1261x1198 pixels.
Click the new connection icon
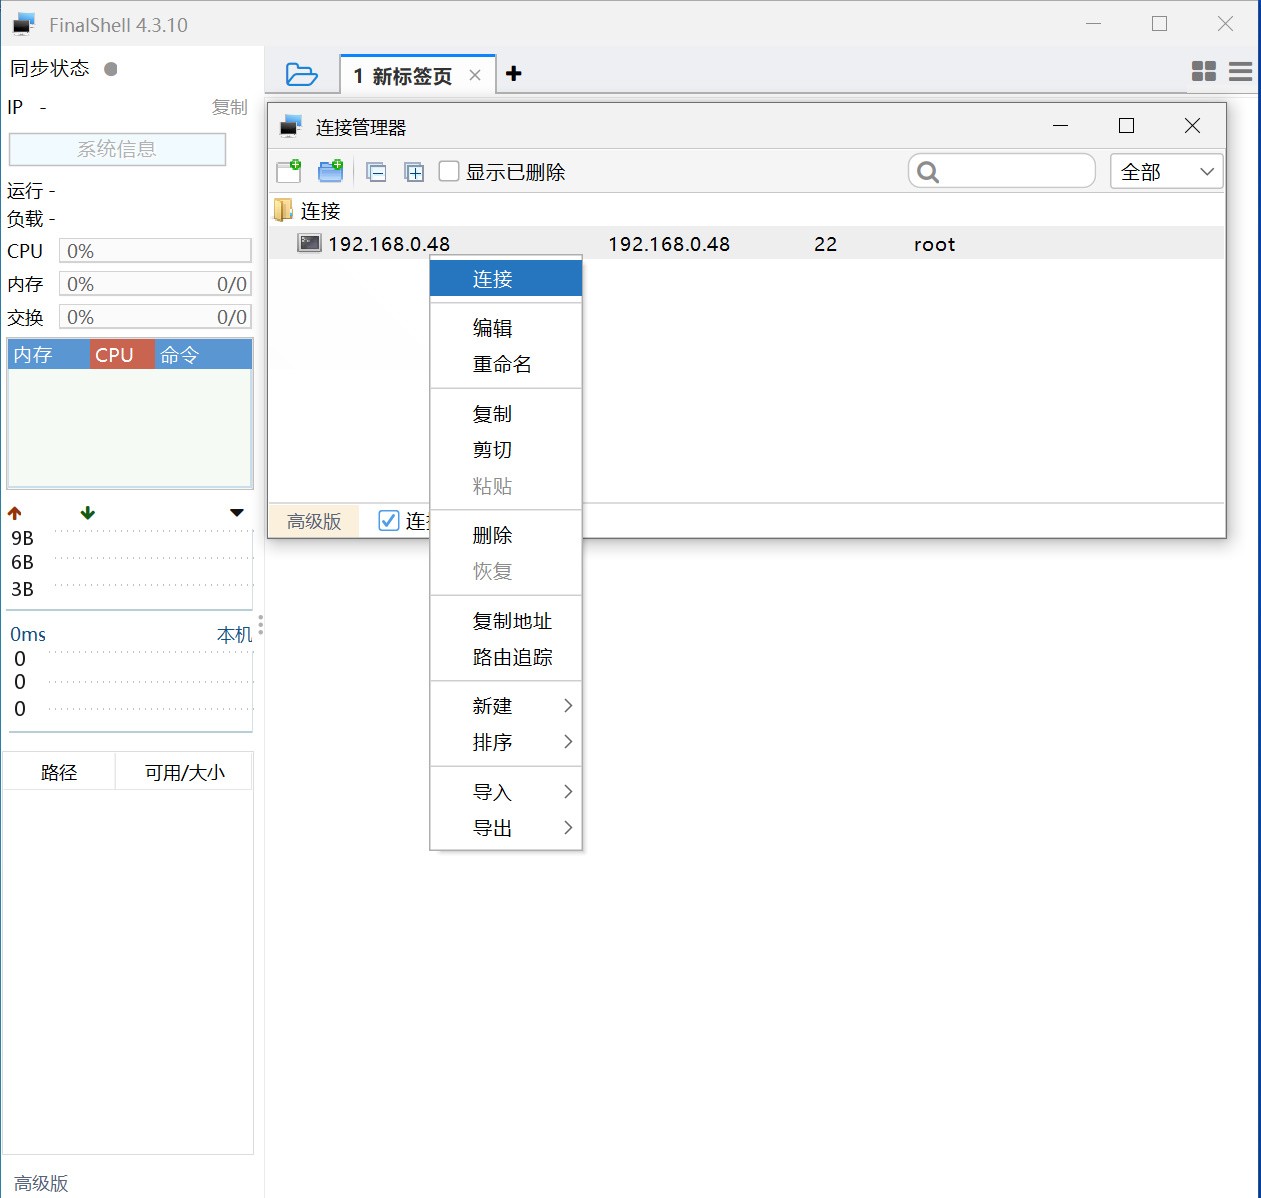coord(289,172)
